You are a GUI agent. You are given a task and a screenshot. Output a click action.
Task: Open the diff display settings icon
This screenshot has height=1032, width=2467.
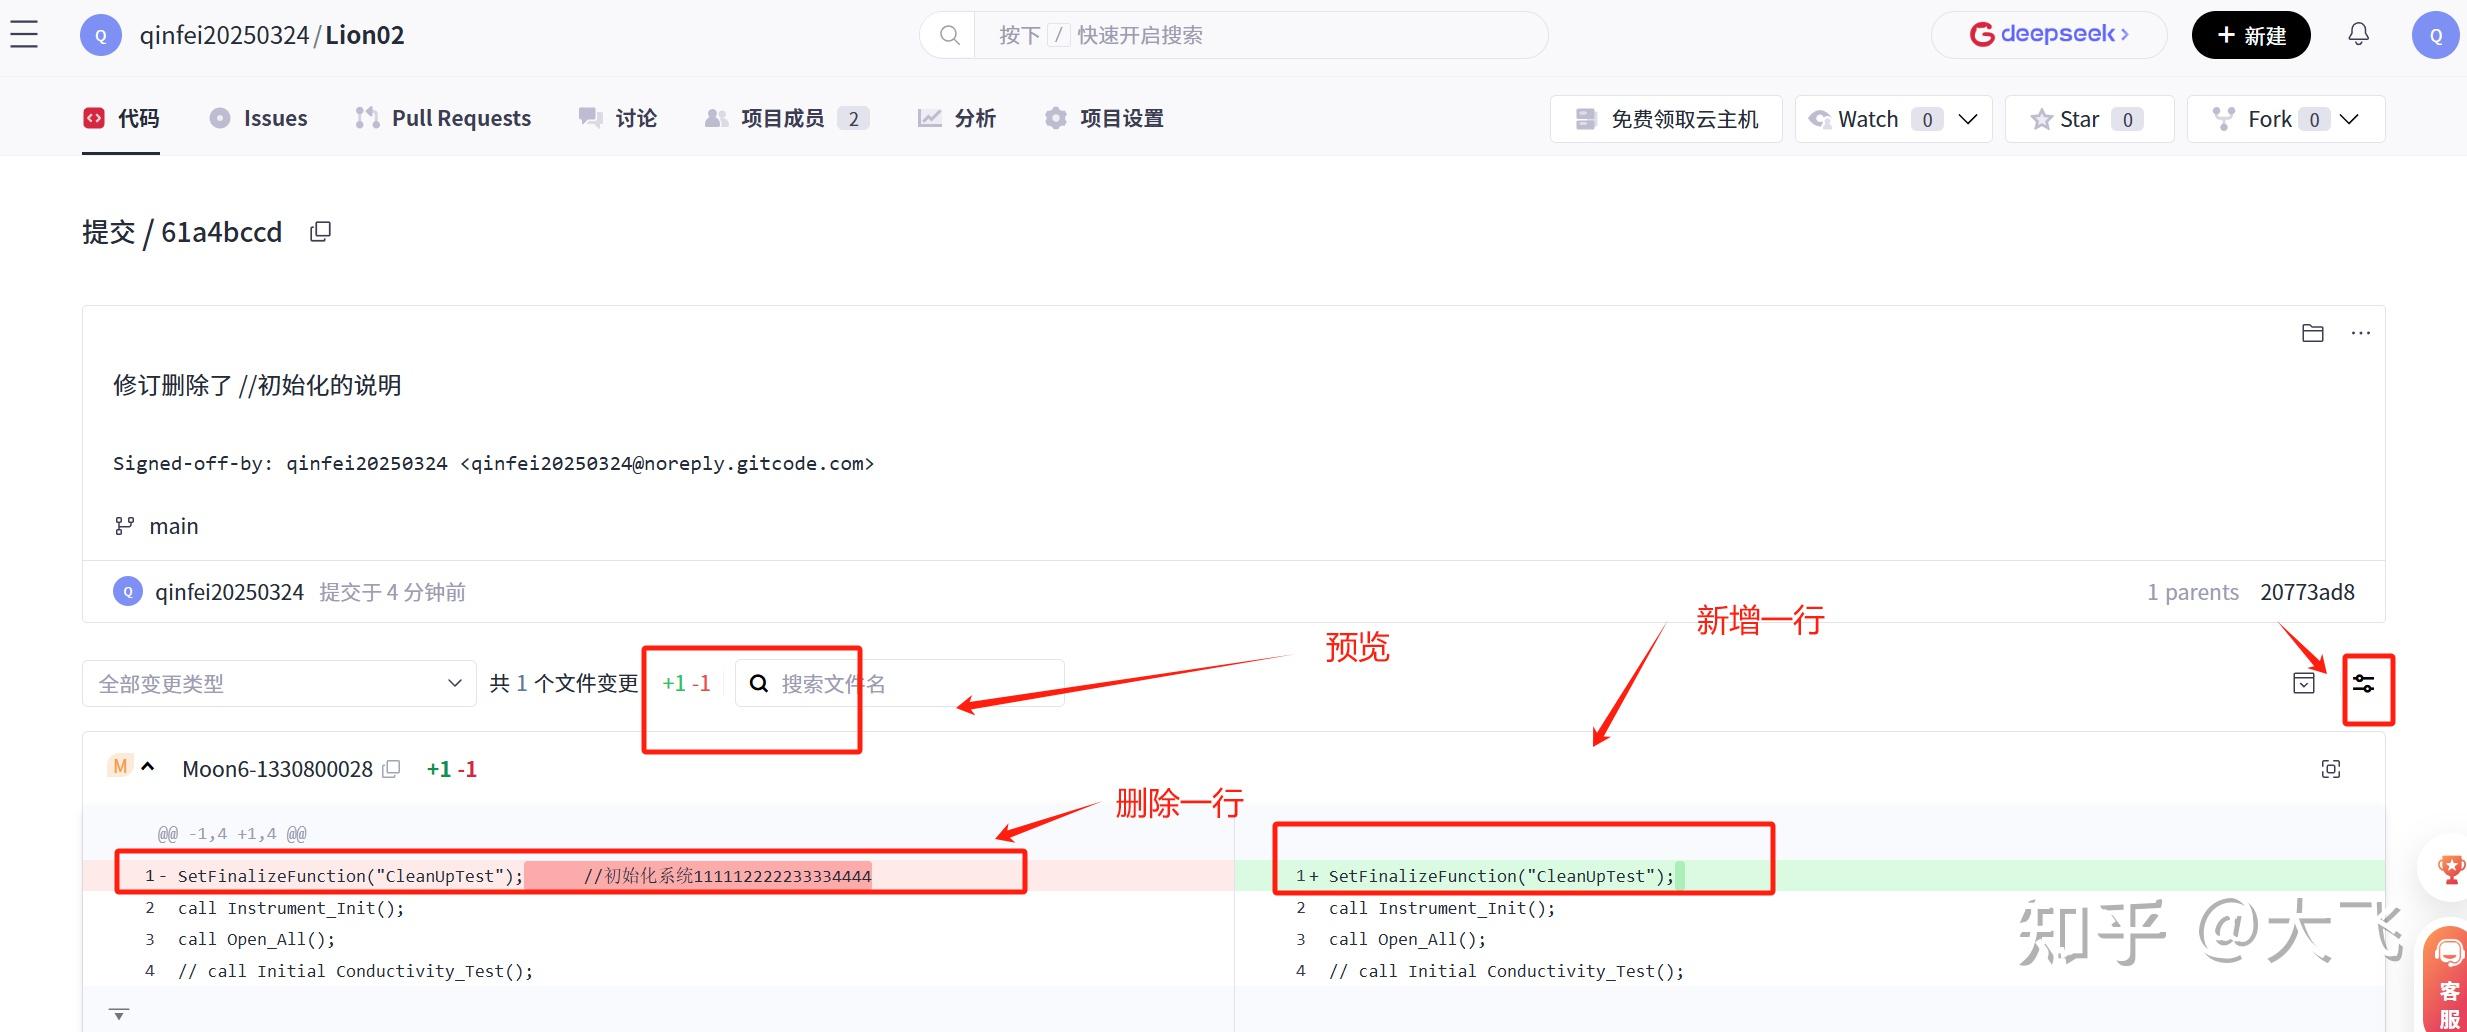(x=2367, y=684)
